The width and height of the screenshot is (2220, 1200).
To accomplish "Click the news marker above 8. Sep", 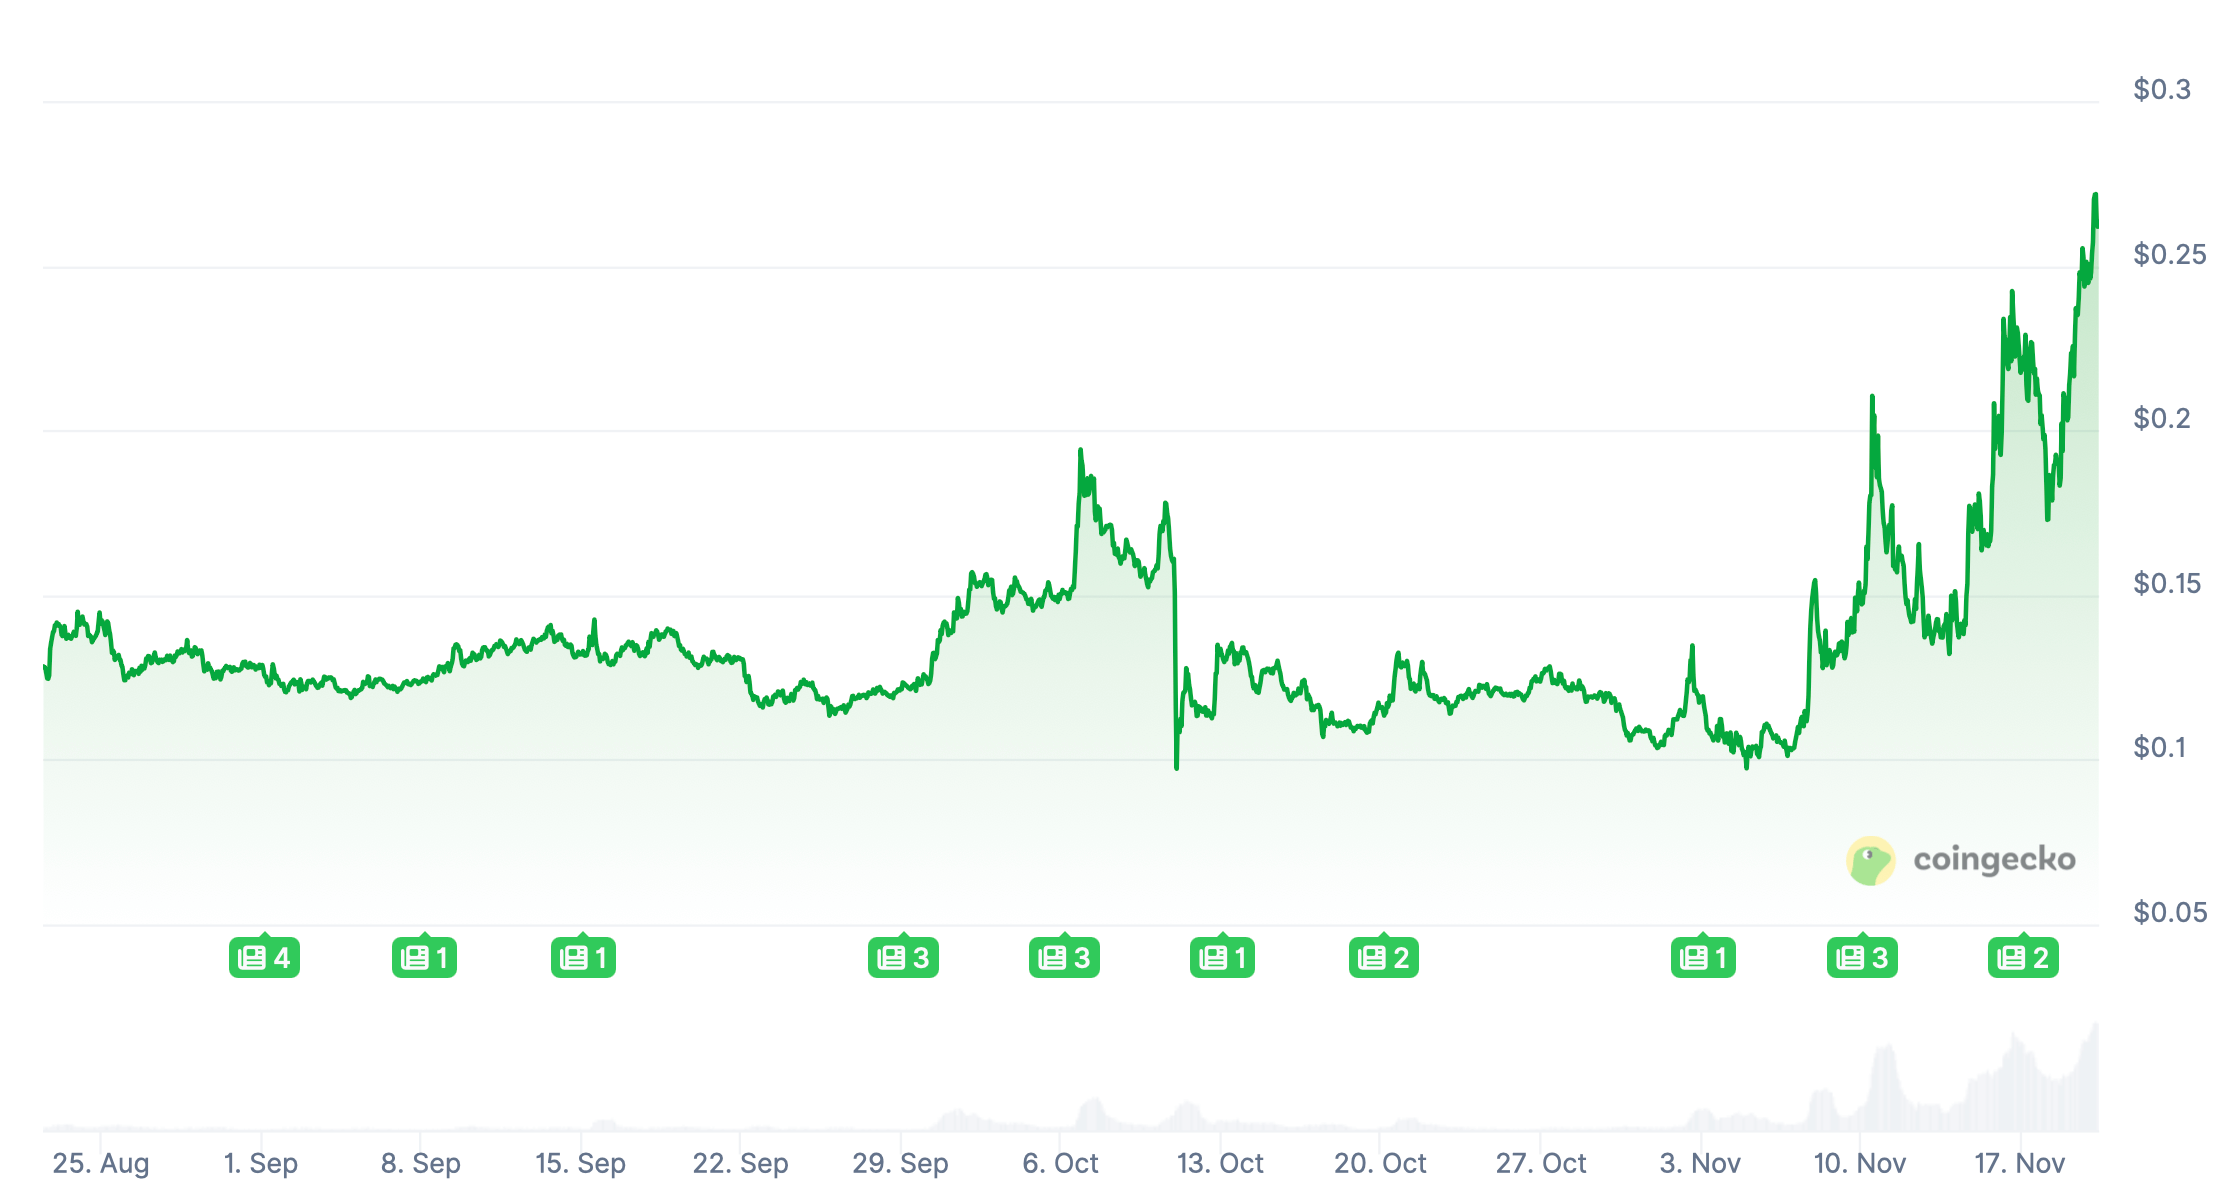I will 424,958.
